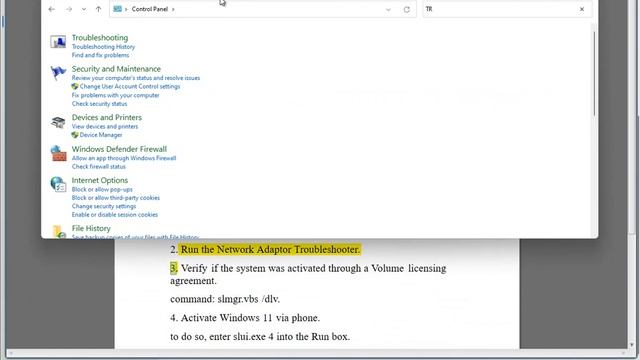Click the shield icon beside Device Manager
This screenshot has height=360, width=640.
click(x=75, y=135)
